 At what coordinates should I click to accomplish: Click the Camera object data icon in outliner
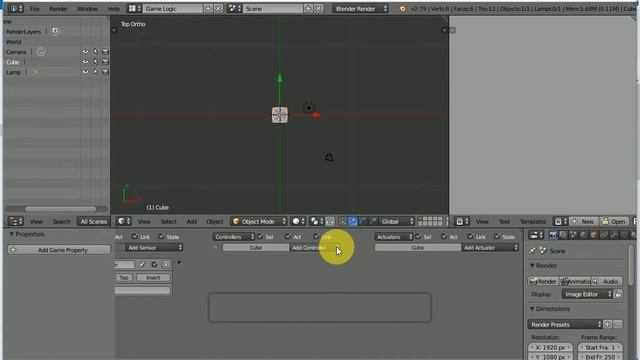(41, 52)
